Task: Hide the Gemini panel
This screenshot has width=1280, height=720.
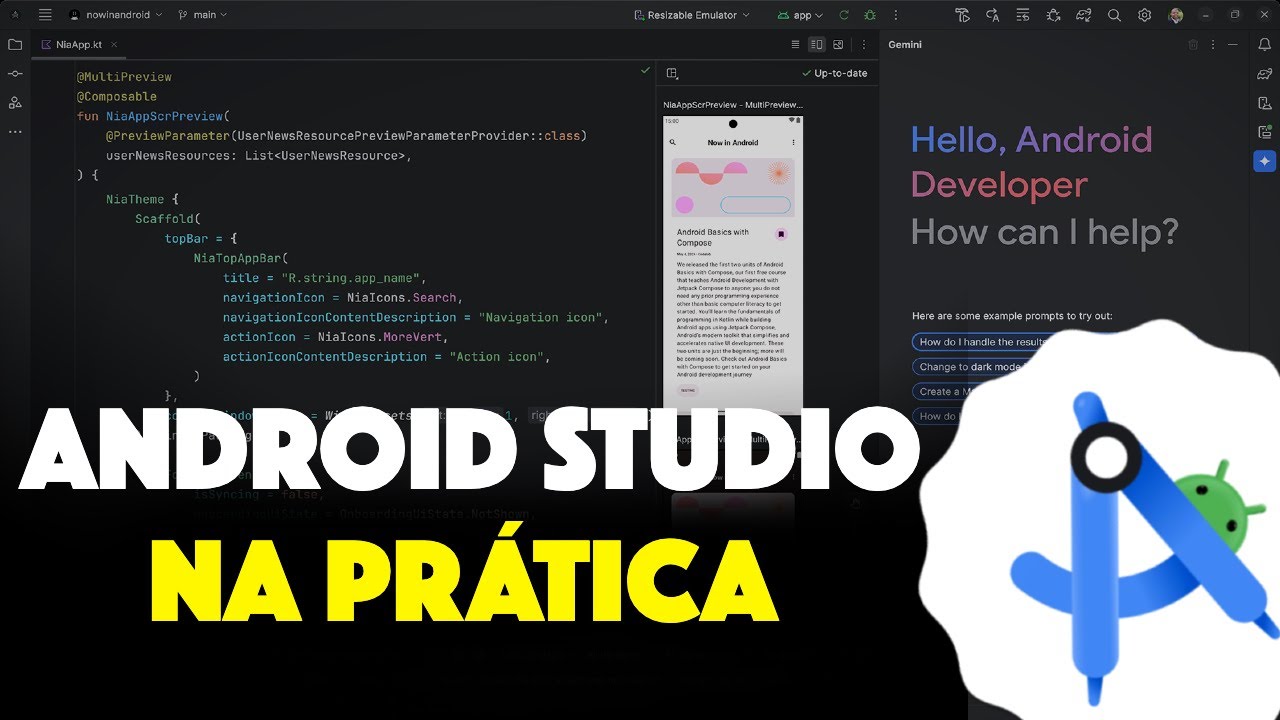Action: pos(1234,45)
